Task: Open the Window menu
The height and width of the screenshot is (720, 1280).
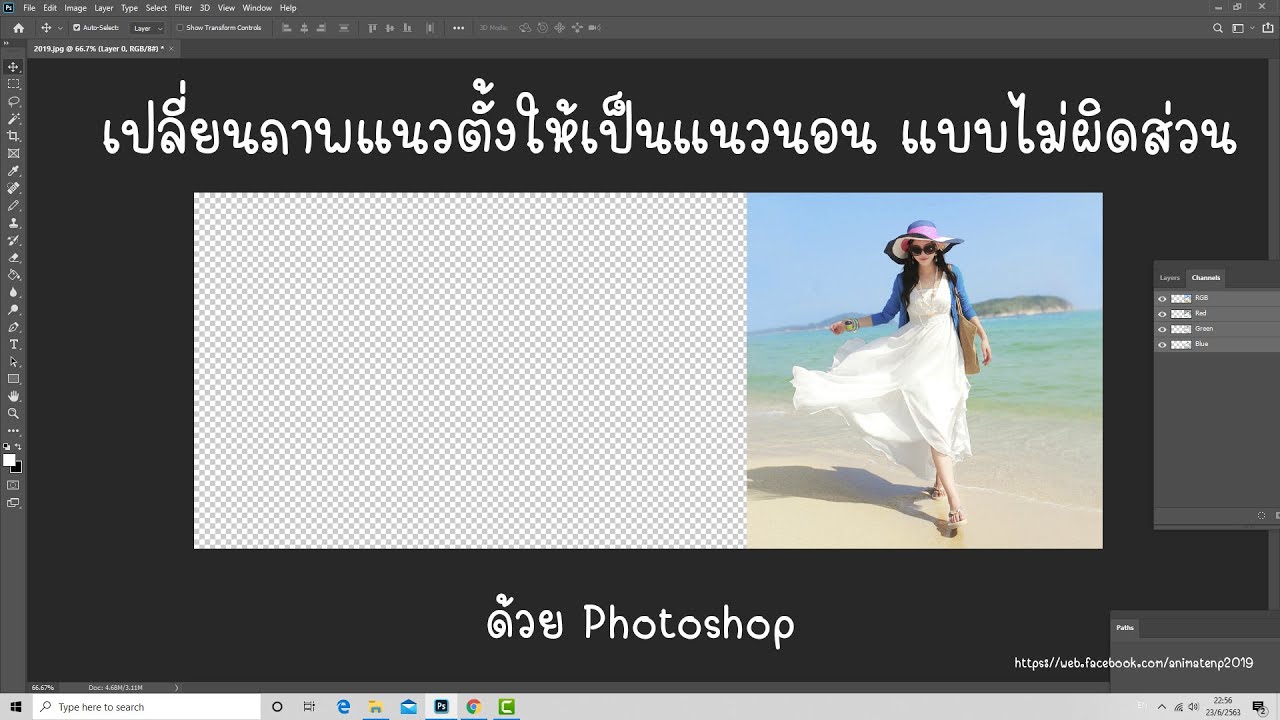Action: (x=257, y=8)
